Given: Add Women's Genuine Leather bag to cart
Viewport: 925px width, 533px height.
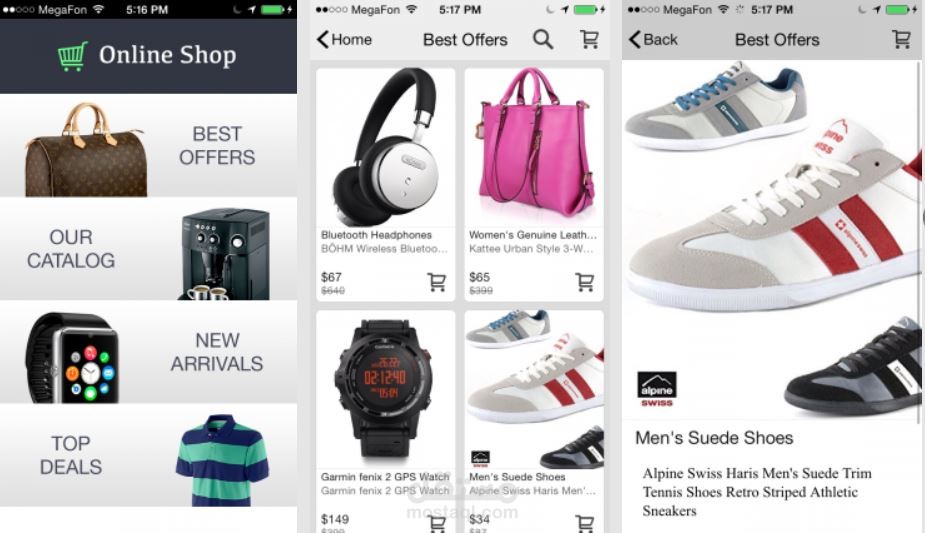Looking at the screenshot, I should point(585,282).
